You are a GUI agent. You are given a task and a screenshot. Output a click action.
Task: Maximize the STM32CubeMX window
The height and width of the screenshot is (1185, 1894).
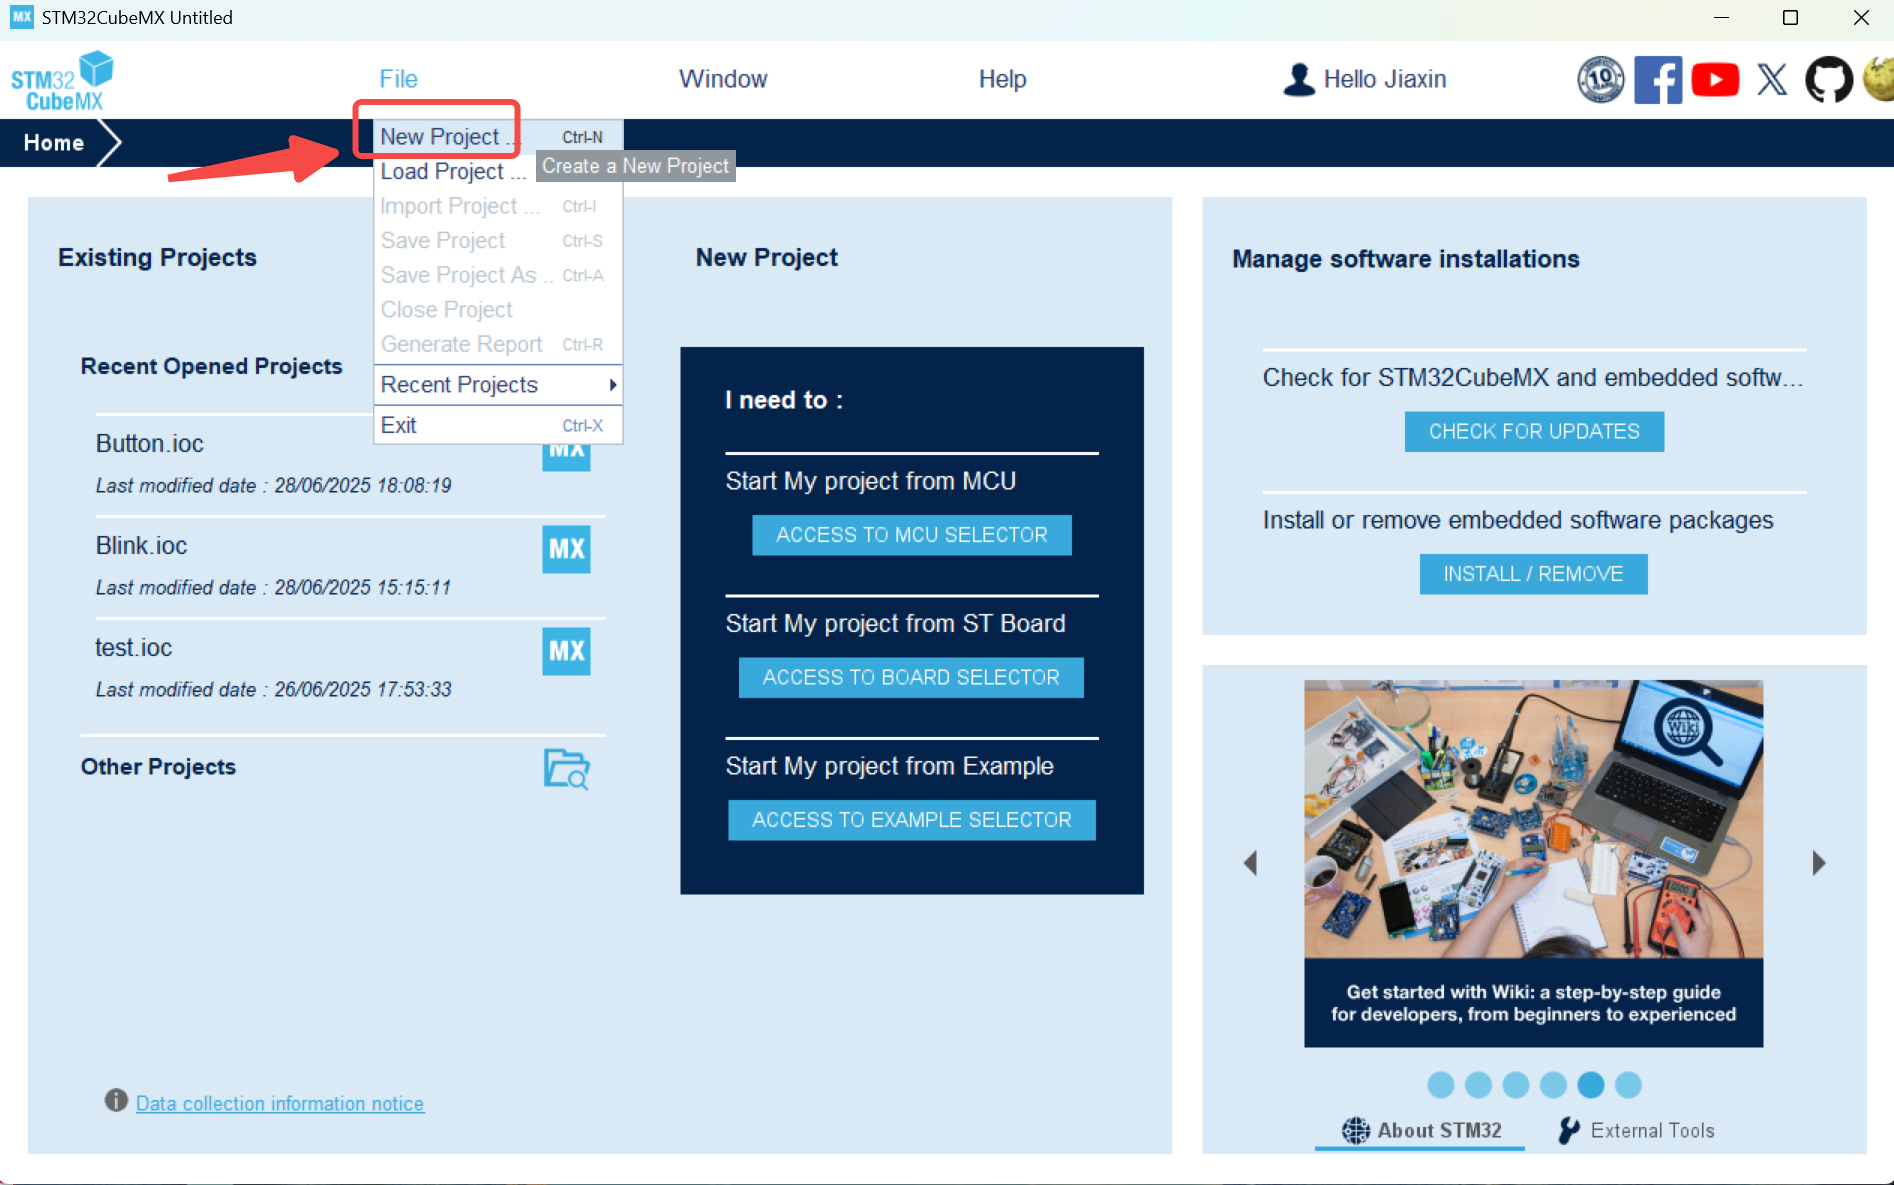[1790, 17]
